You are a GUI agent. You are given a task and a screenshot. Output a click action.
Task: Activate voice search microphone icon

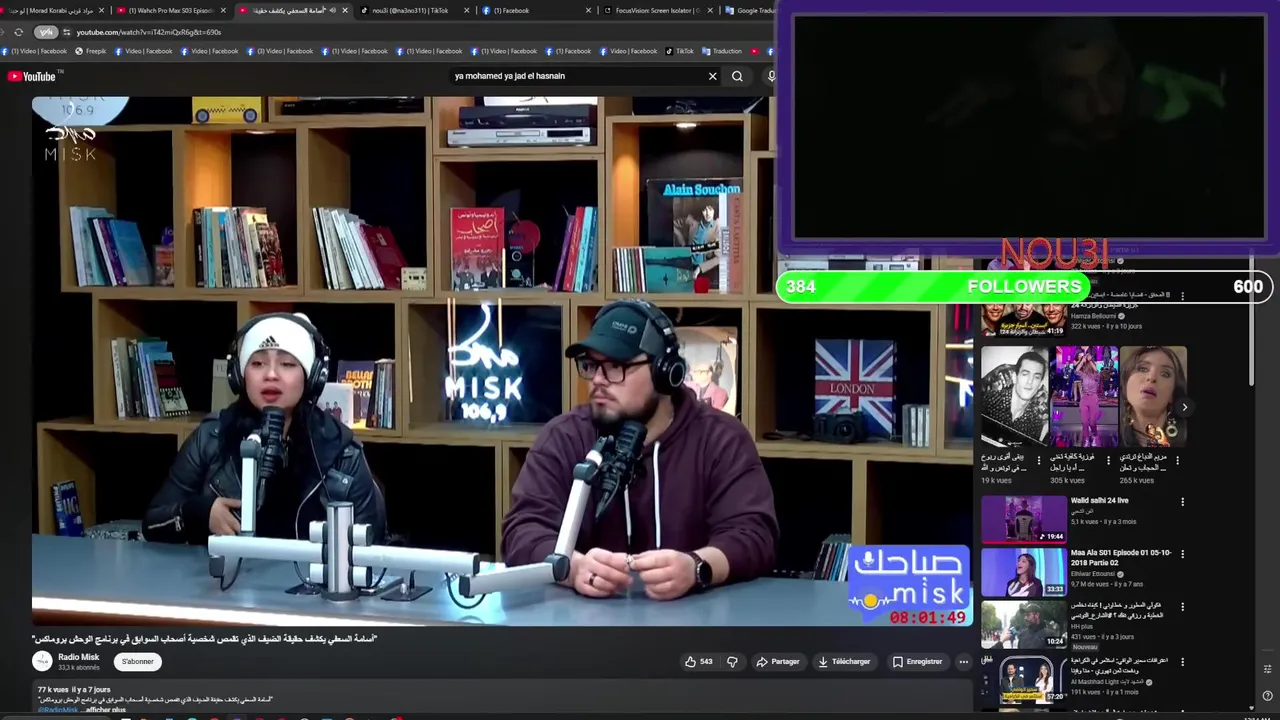point(771,76)
